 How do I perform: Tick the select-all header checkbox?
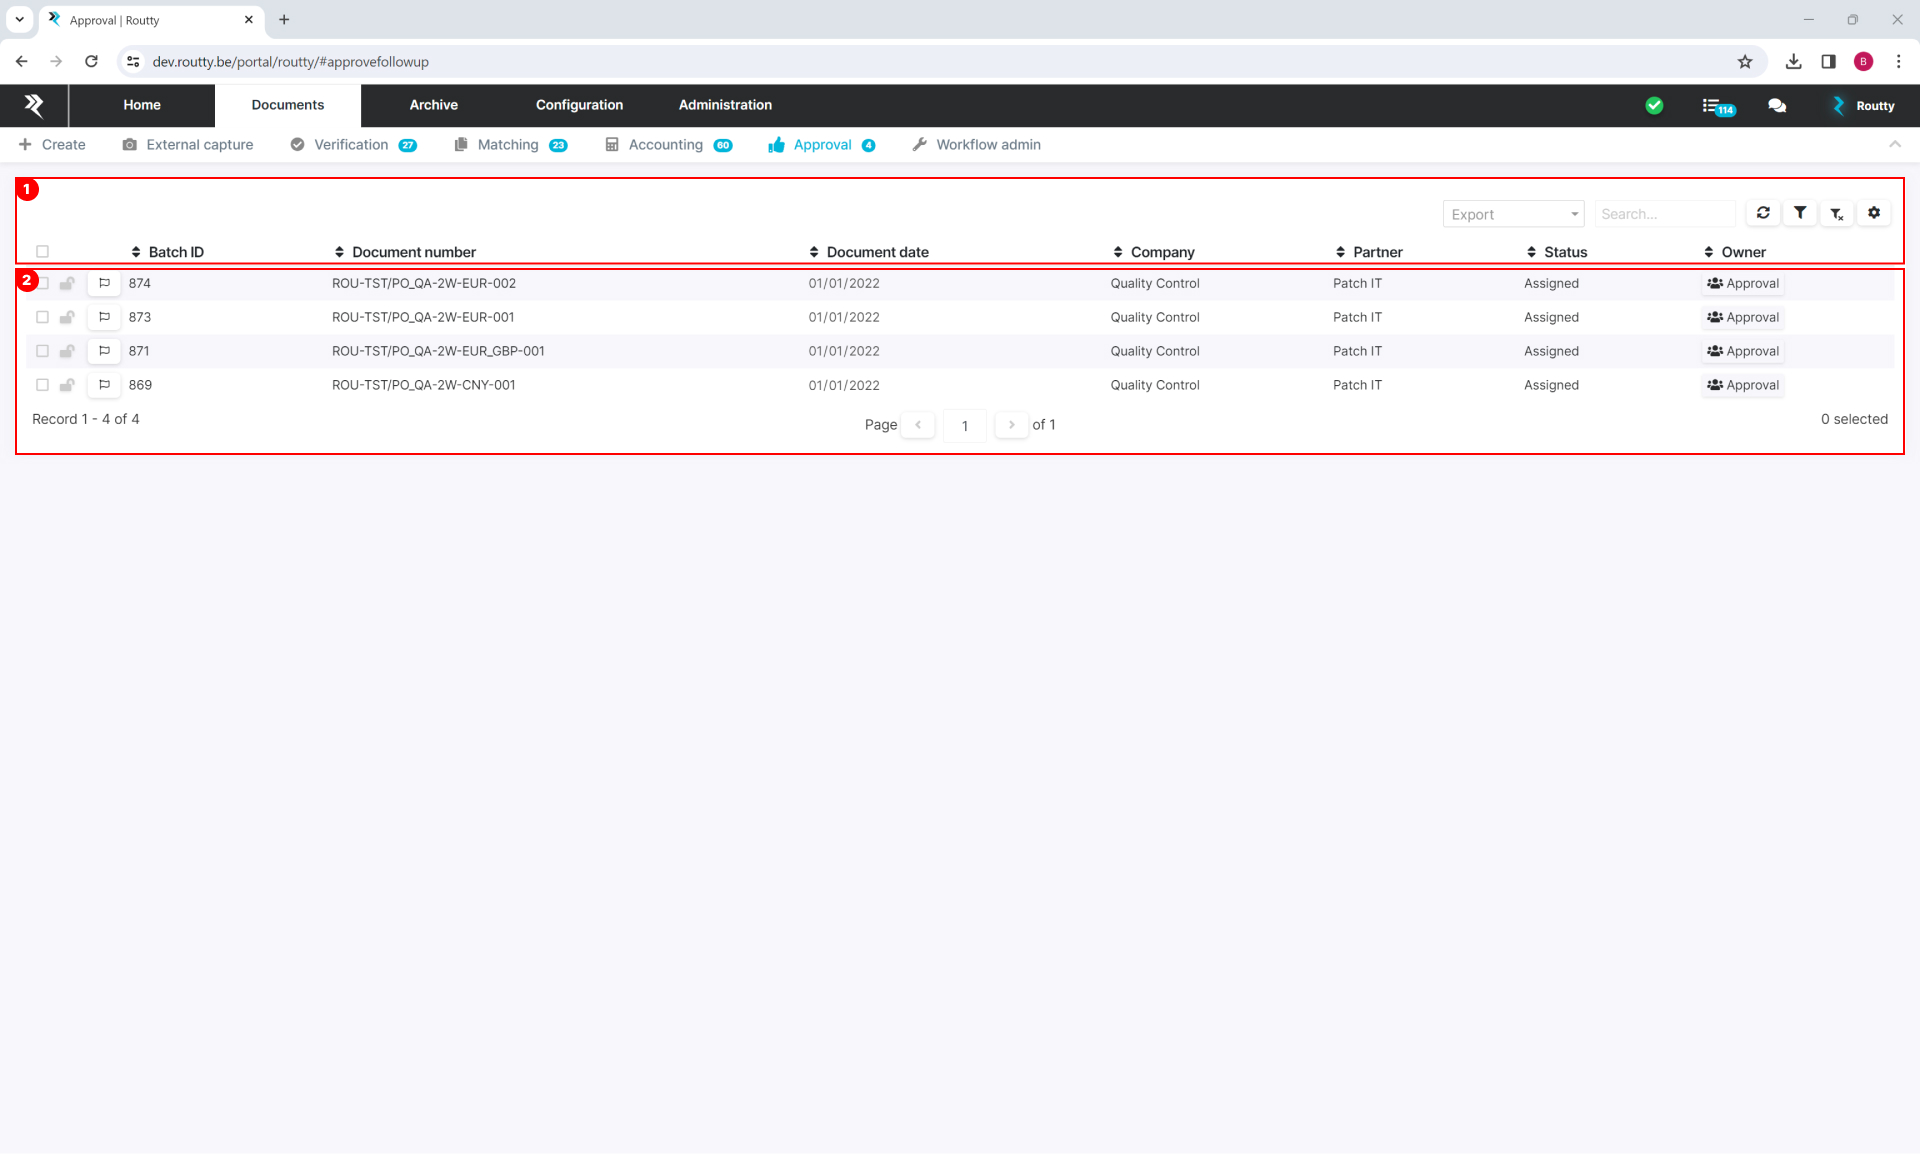pos(42,252)
